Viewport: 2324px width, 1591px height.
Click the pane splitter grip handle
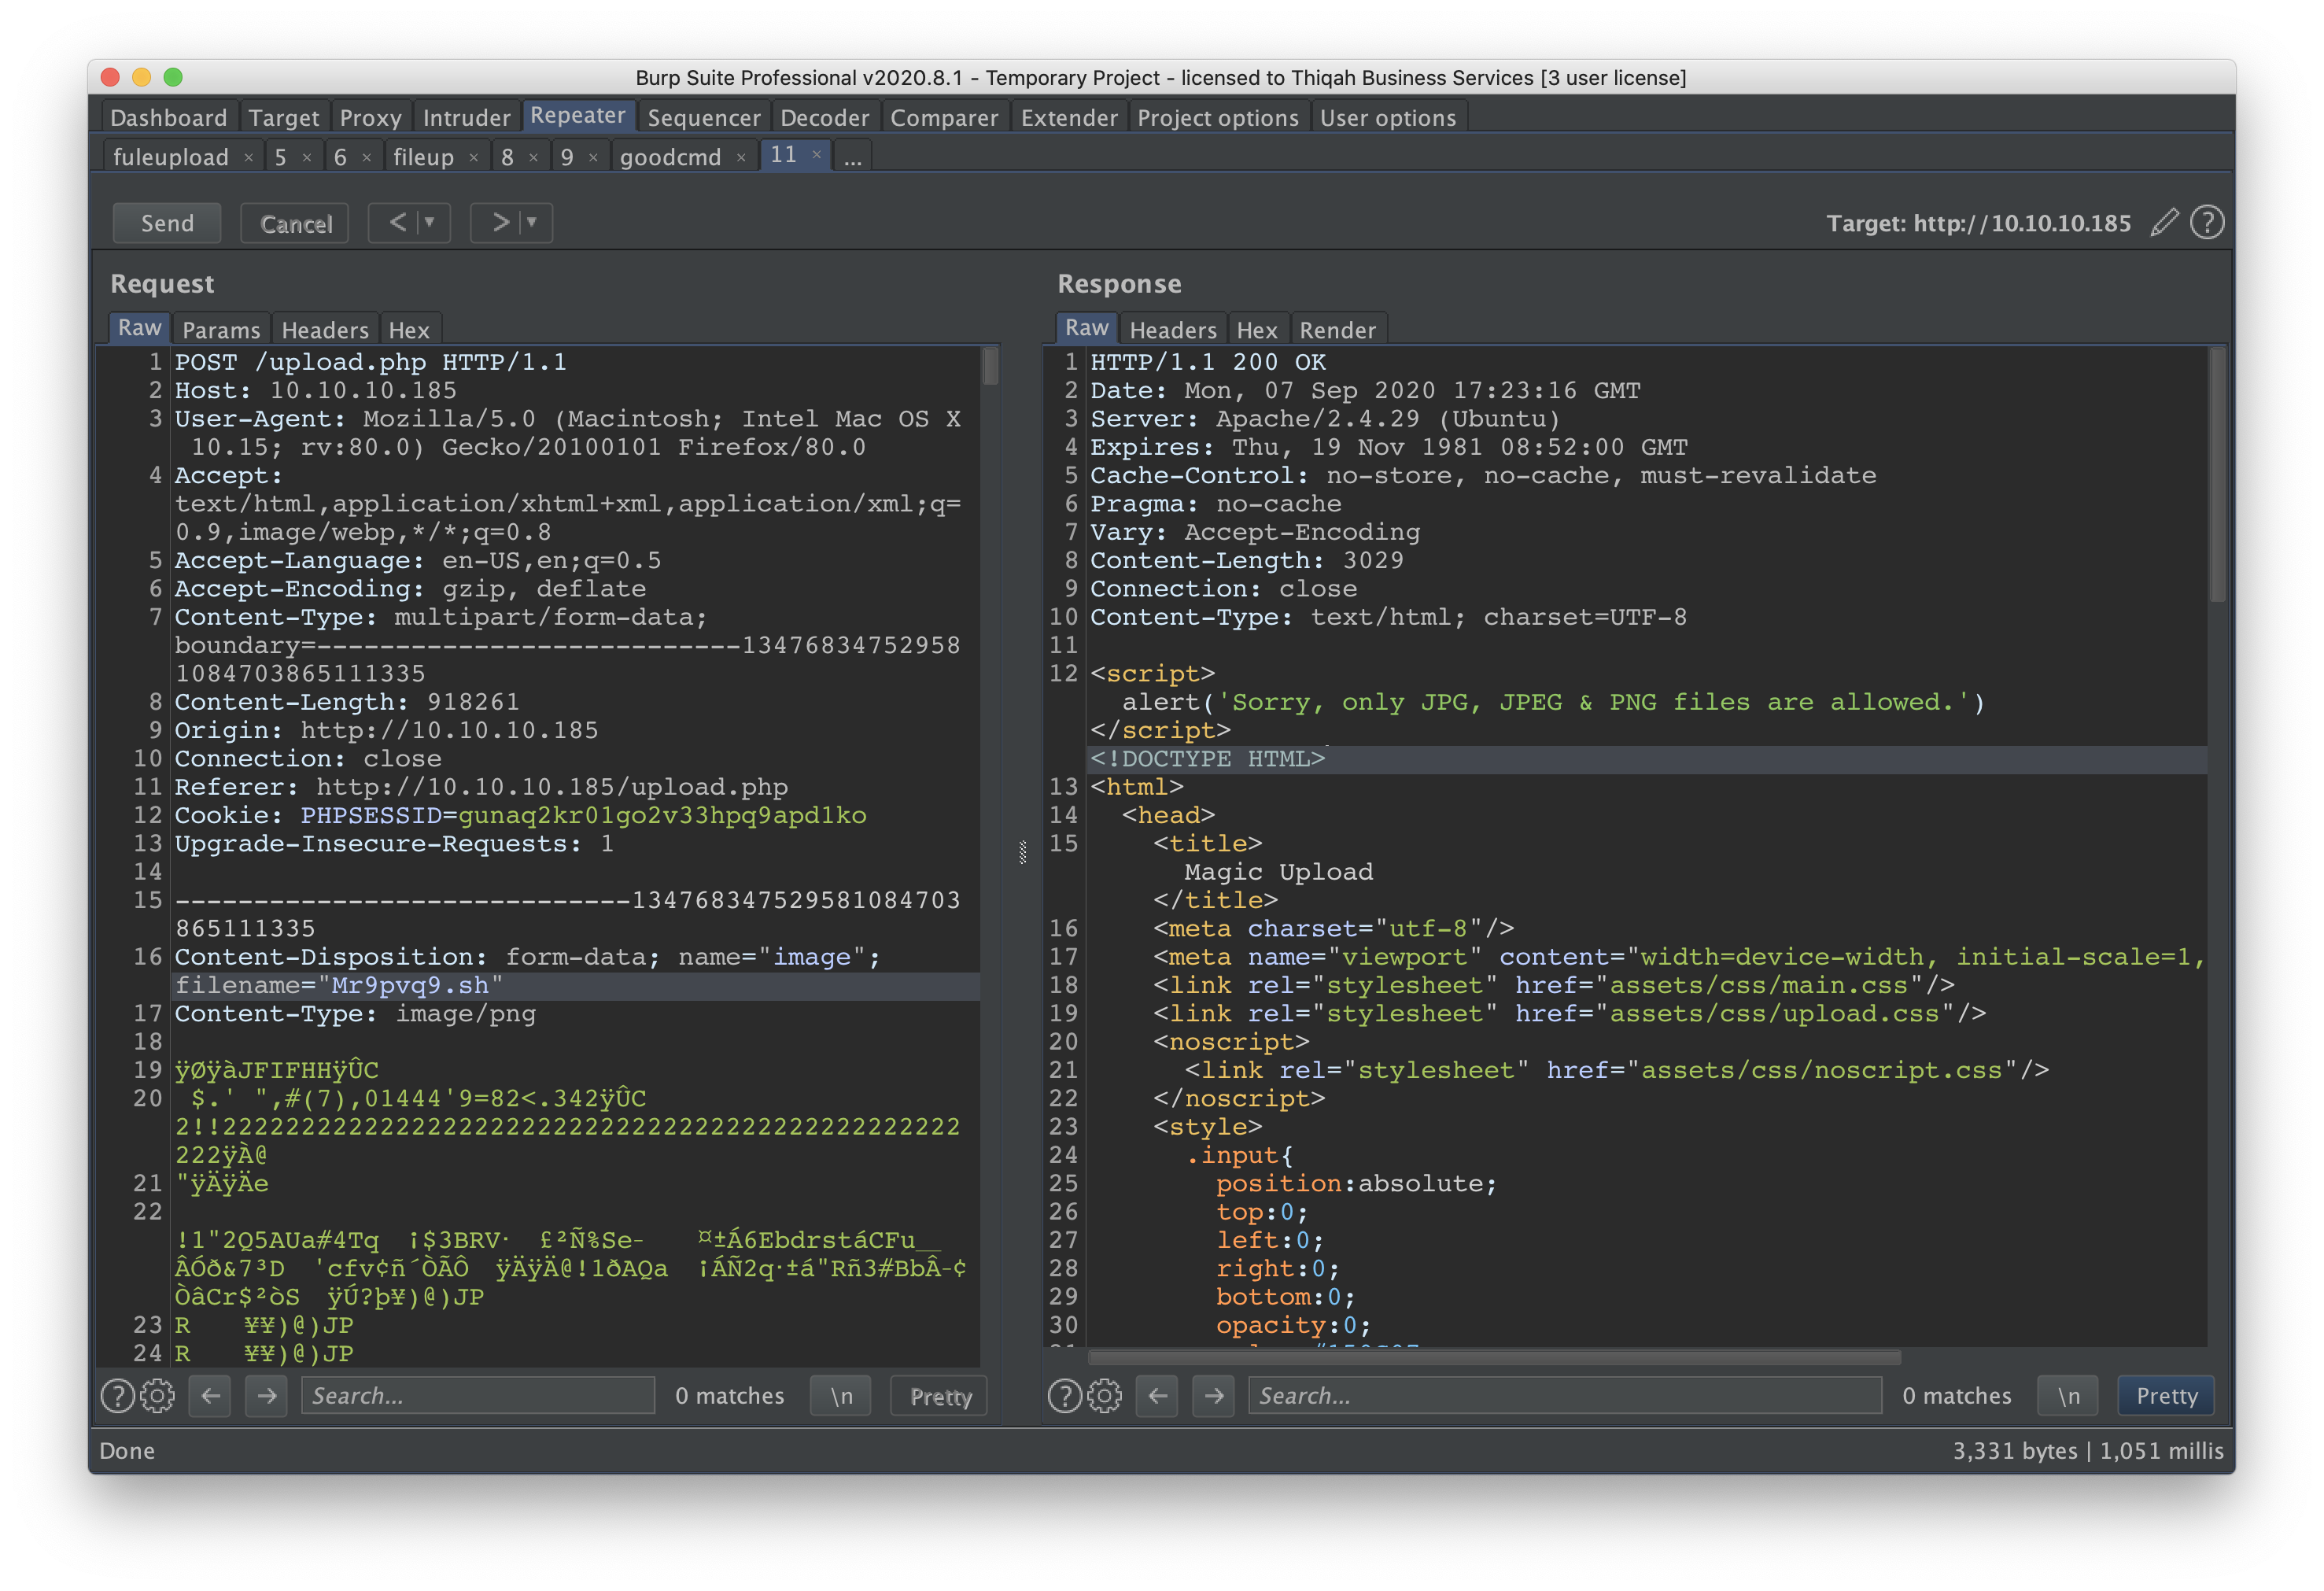click(x=1022, y=852)
